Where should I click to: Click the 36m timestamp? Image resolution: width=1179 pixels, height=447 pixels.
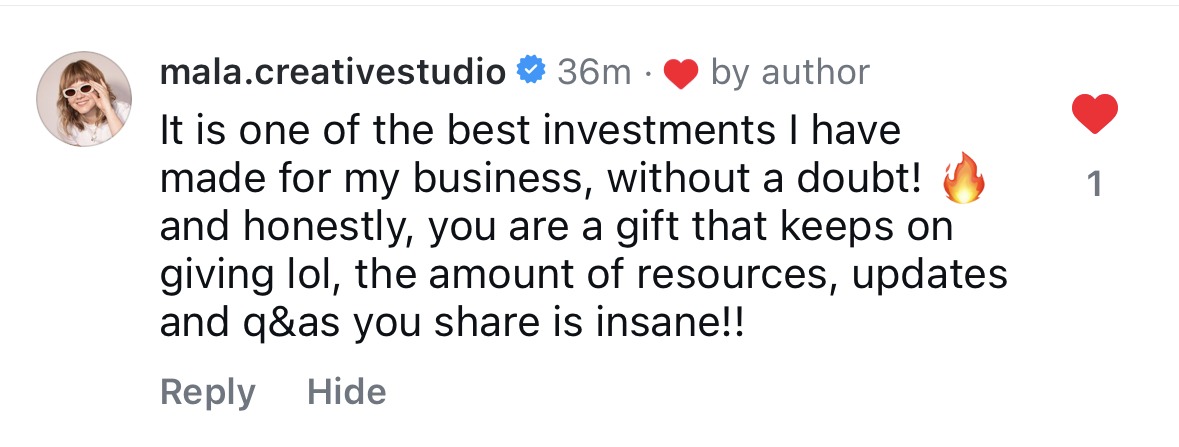point(594,72)
